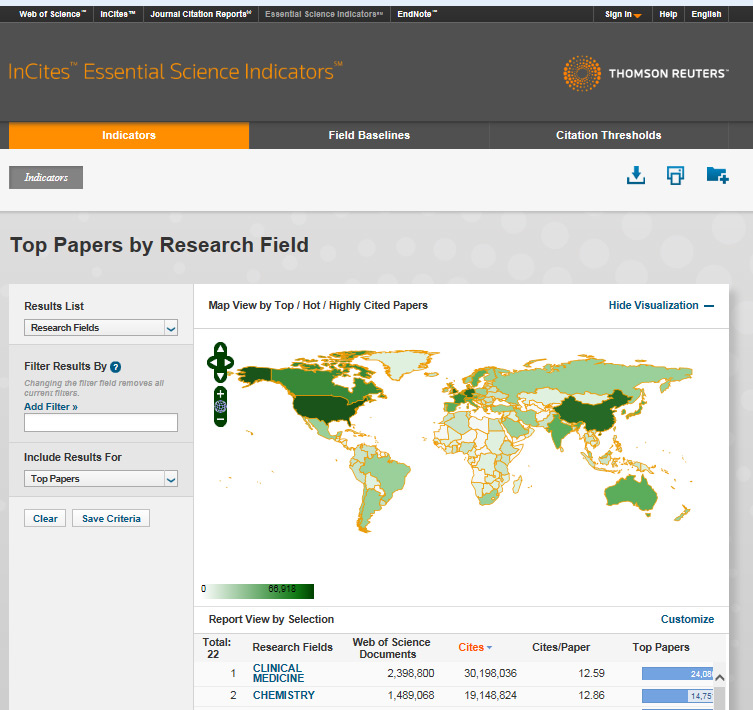Click the Add Filter link
Screen dimensions: 753x710
(51, 406)
